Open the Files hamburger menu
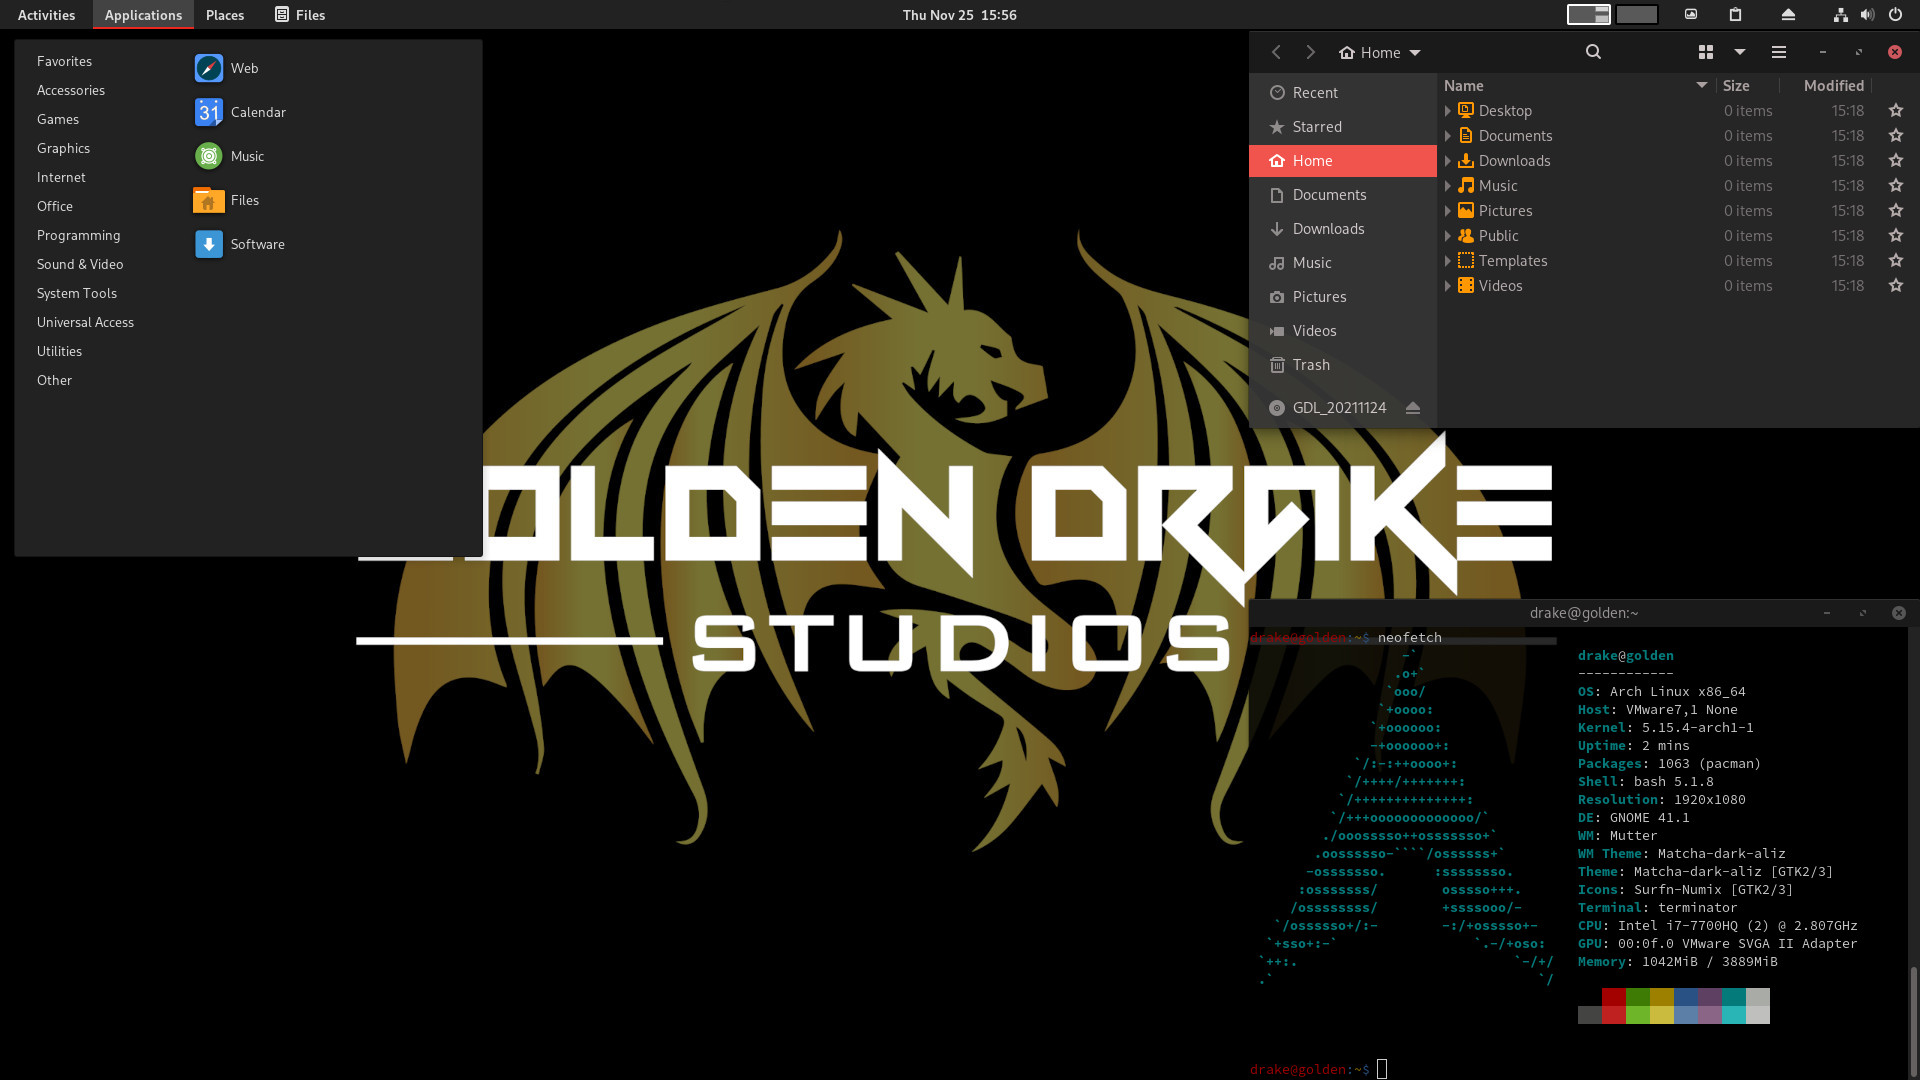Image resolution: width=1920 pixels, height=1080 pixels. point(1778,52)
